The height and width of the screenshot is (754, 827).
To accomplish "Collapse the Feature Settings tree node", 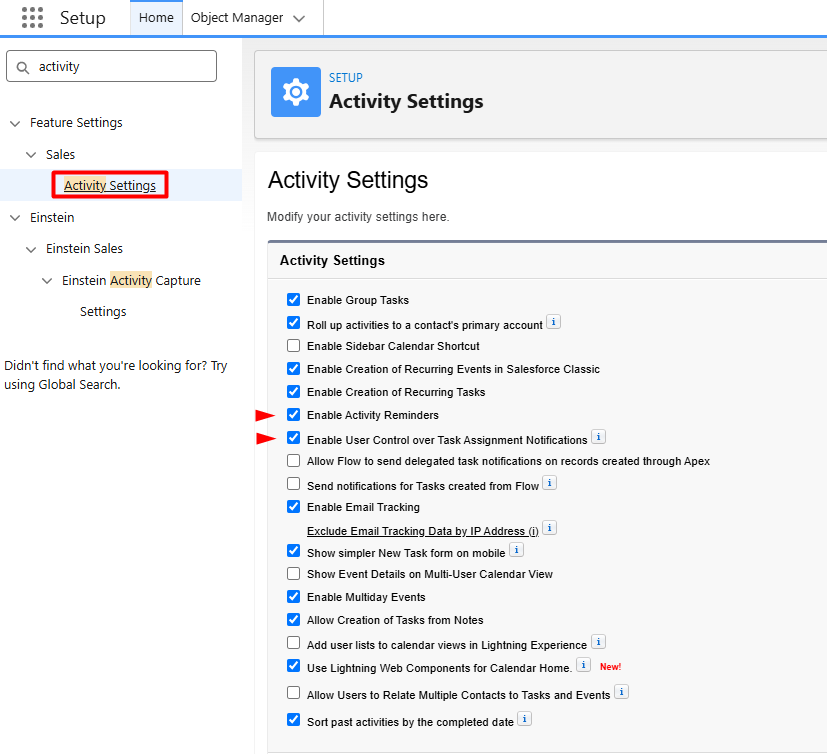I will tap(15, 123).
